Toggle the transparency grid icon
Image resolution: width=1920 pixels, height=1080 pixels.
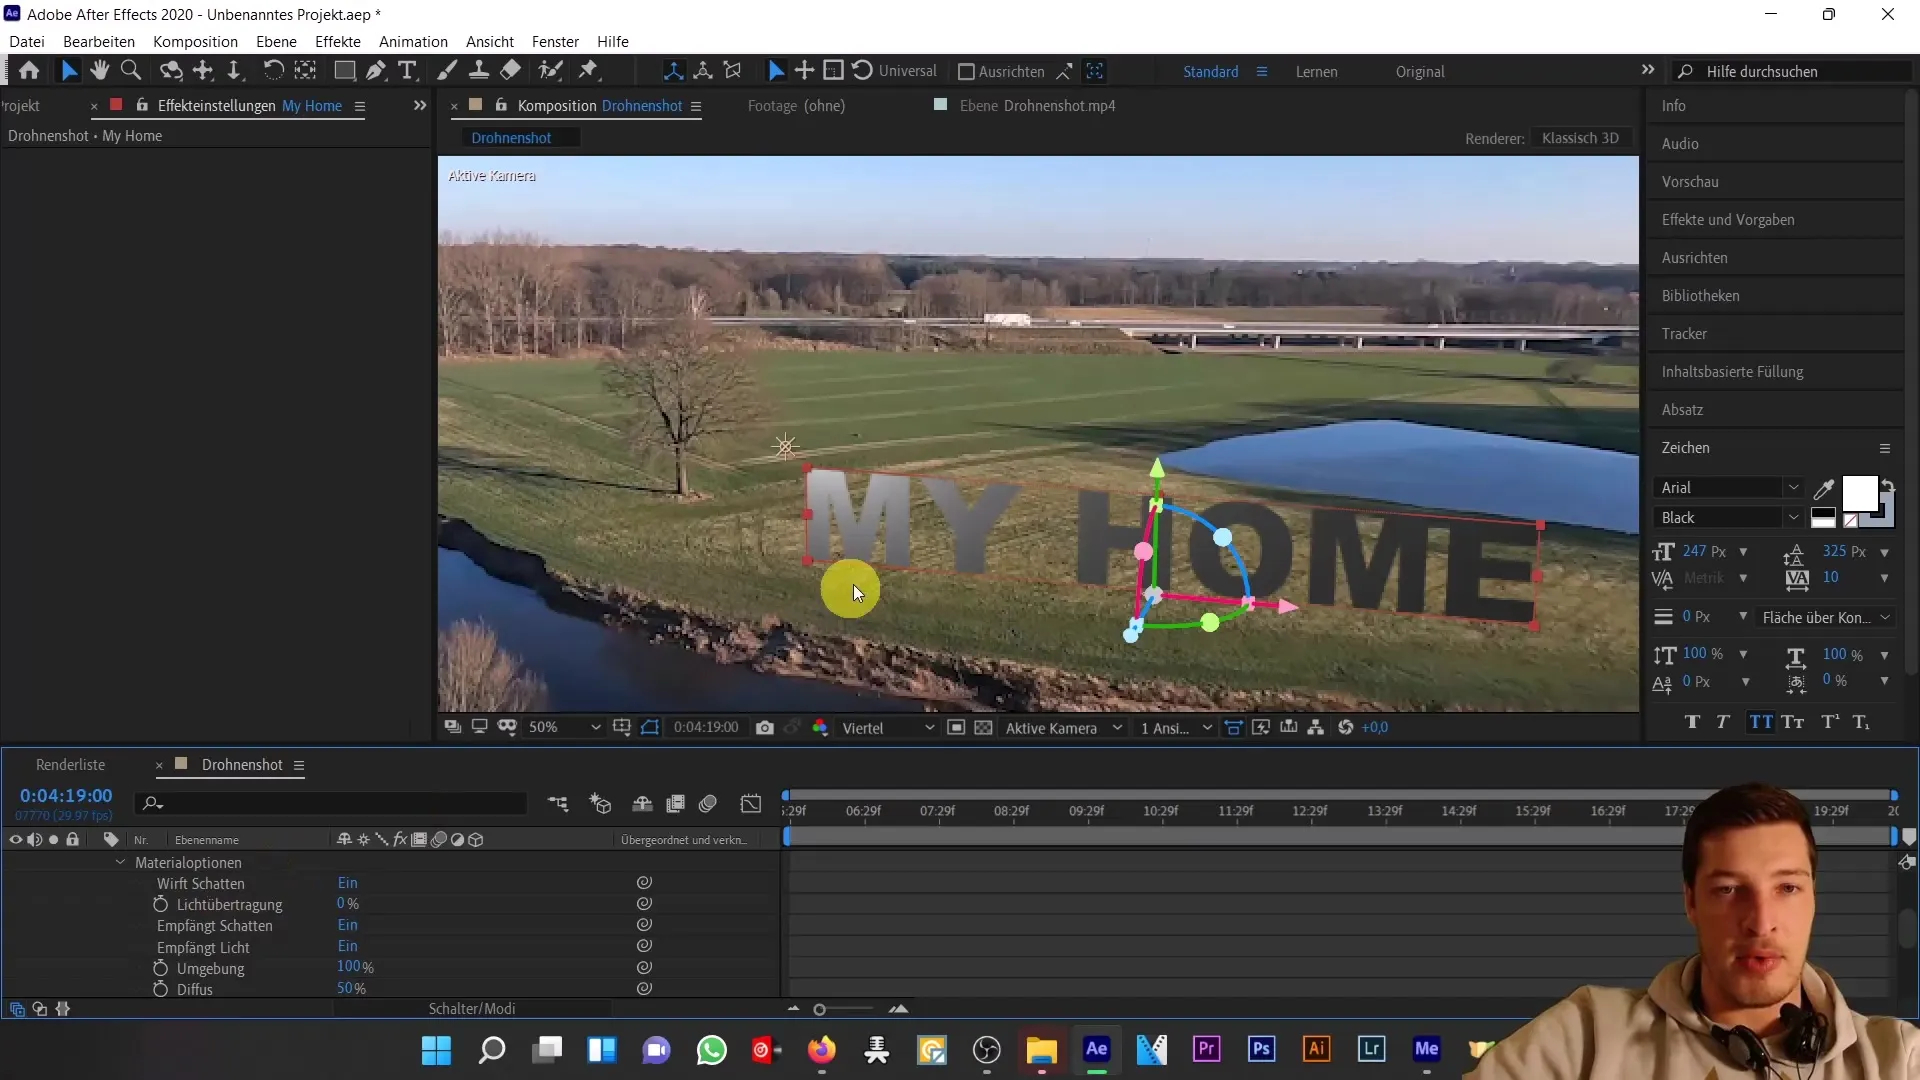tap(984, 728)
